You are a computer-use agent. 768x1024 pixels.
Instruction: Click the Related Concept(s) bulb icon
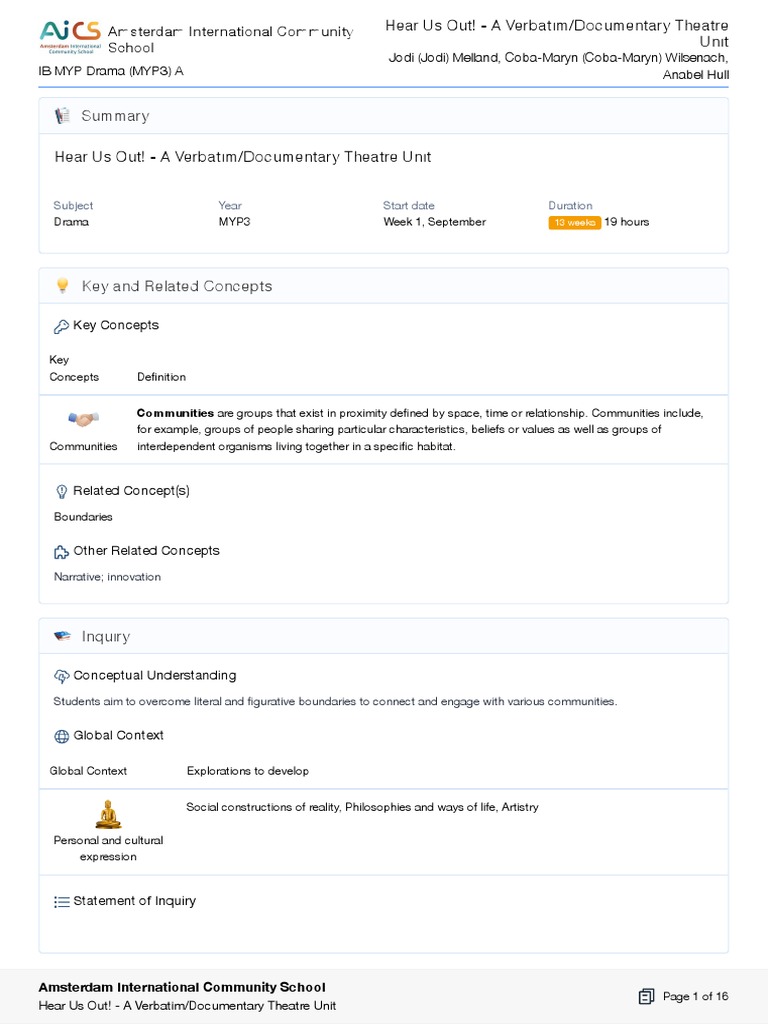point(61,491)
